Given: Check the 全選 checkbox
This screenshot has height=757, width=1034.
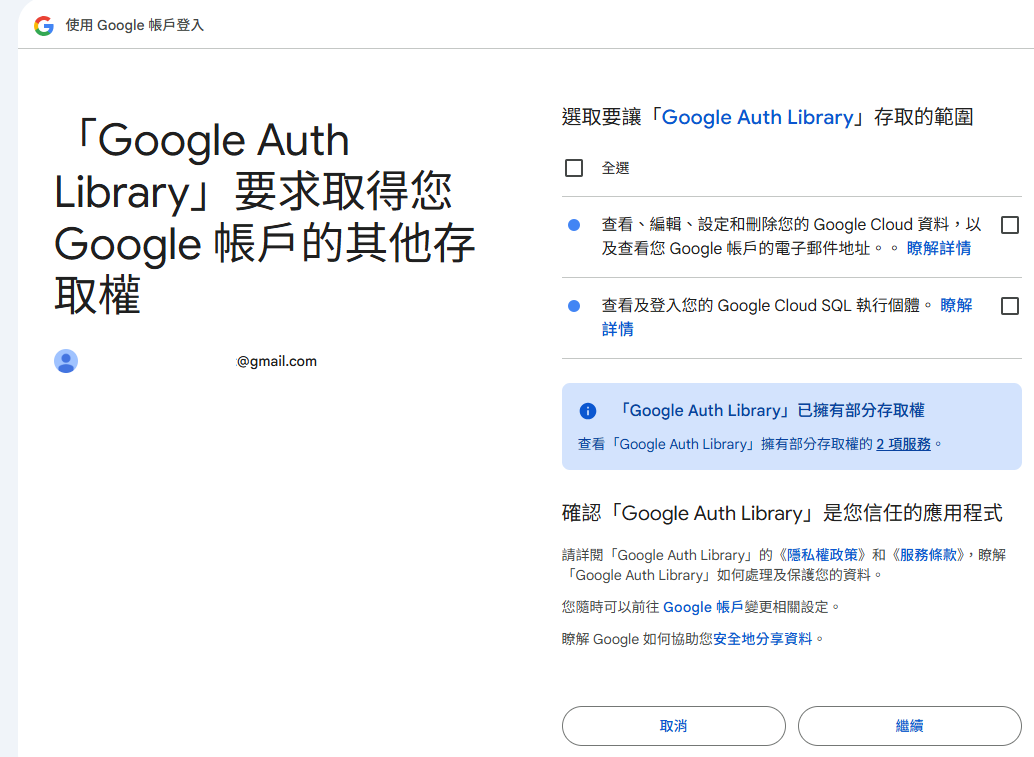Looking at the screenshot, I should (x=574, y=168).
